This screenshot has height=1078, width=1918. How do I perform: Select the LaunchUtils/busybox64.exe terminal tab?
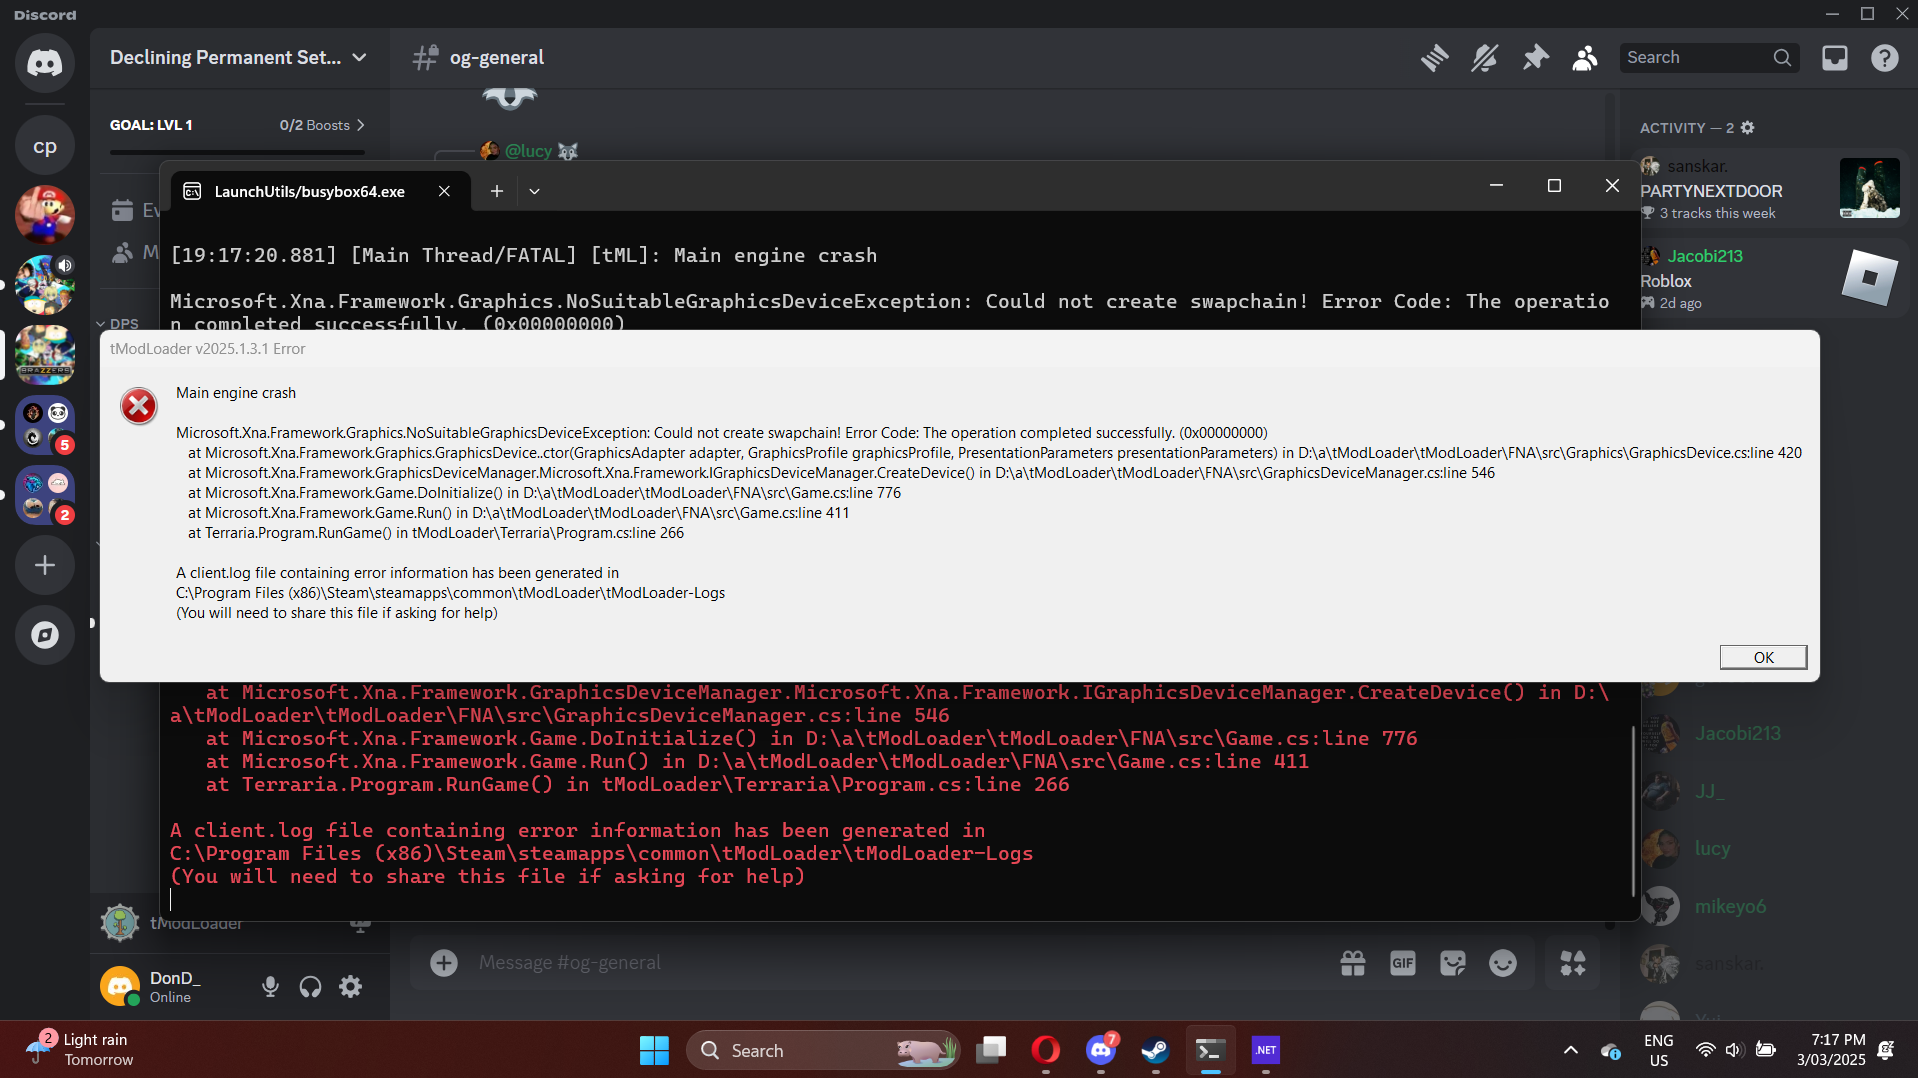click(x=309, y=191)
